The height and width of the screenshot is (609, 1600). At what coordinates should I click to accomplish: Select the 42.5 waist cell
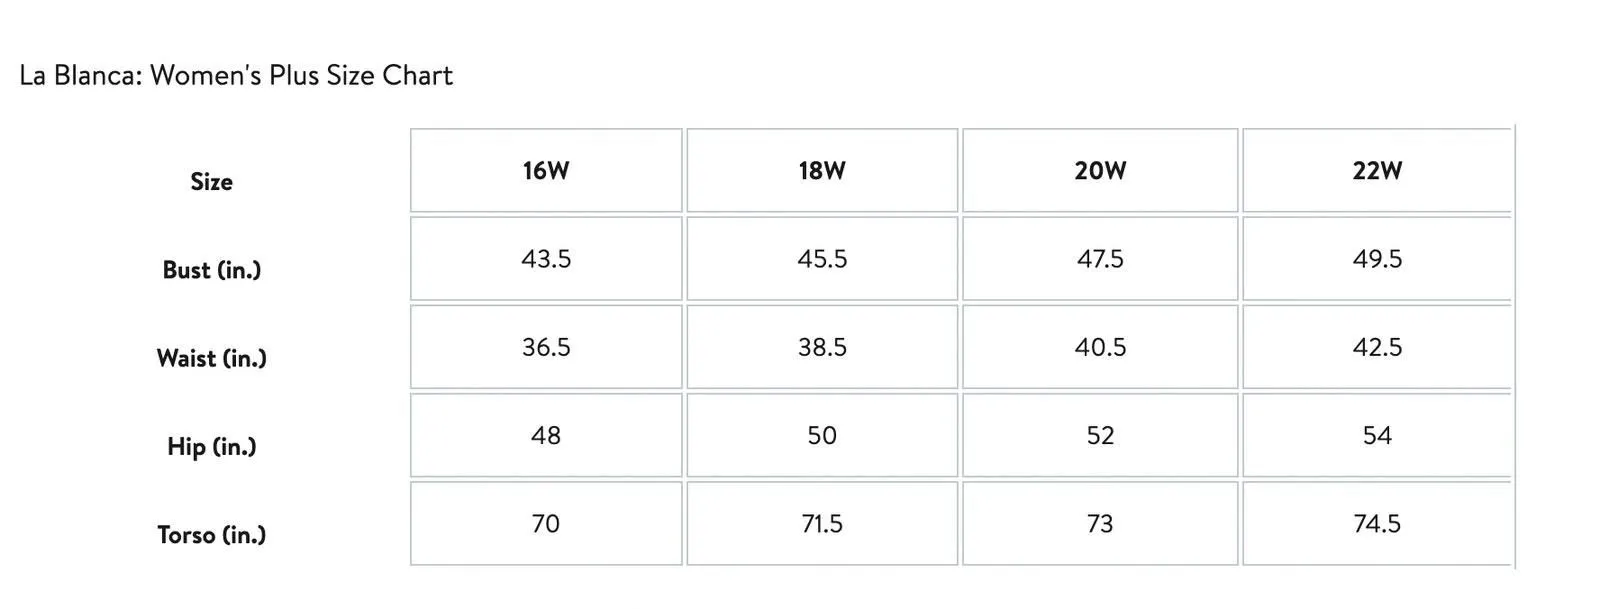point(1377,347)
